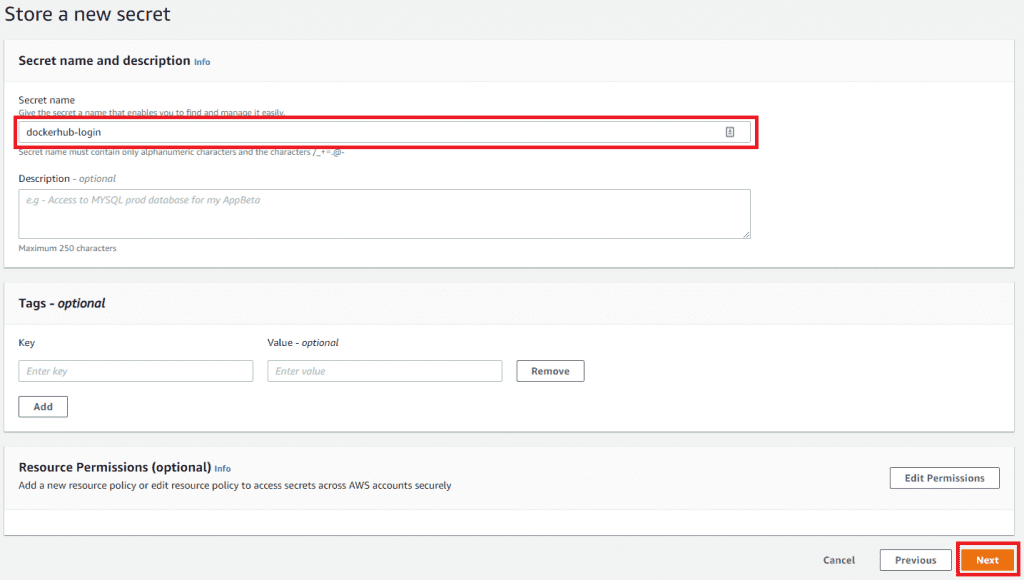Click the "Key" label in Tags
Image resolution: width=1024 pixels, height=580 pixels.
point(27,342)
